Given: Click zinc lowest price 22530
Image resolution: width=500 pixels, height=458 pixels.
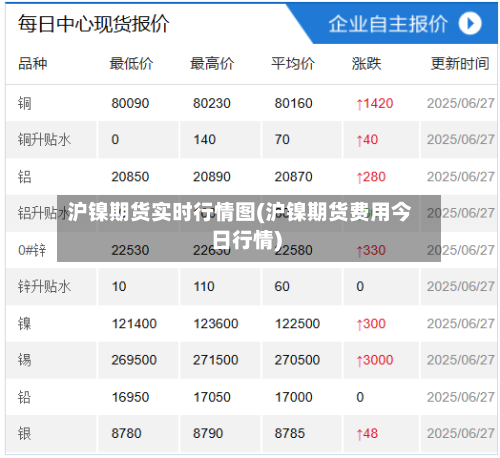Looking at the screenshot, I should point(130,250).
